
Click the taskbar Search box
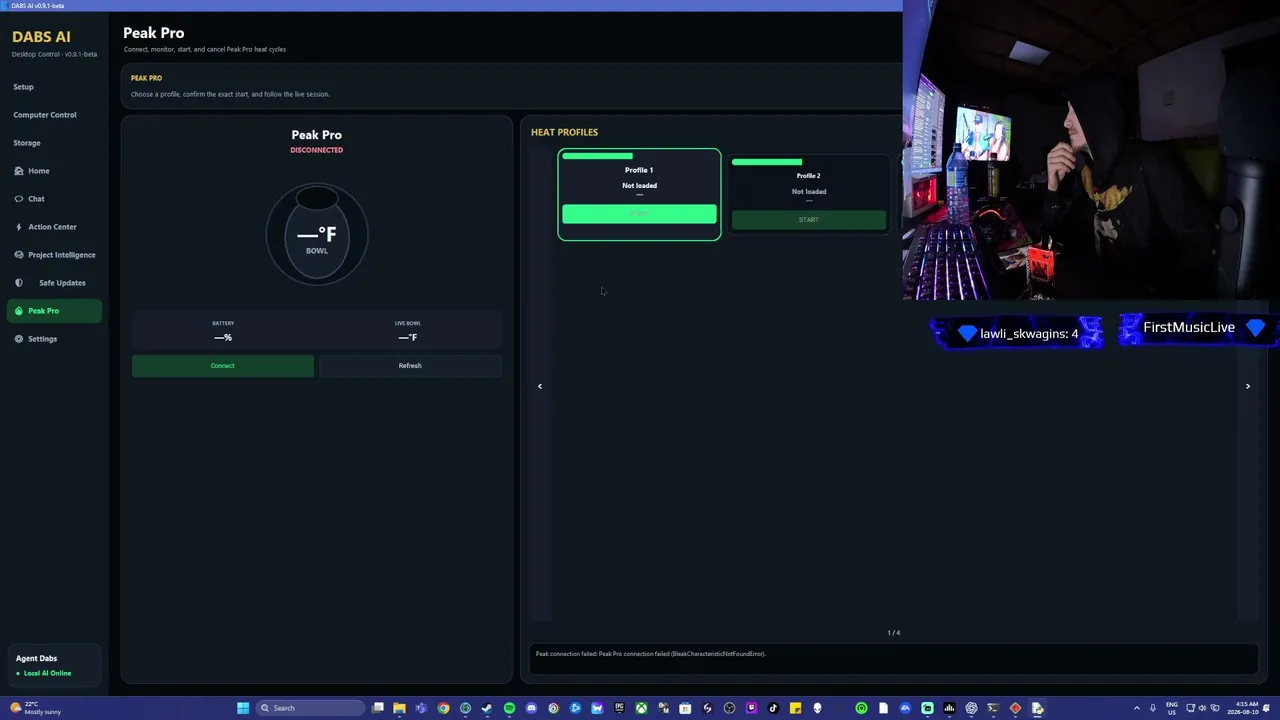(310, 708)
